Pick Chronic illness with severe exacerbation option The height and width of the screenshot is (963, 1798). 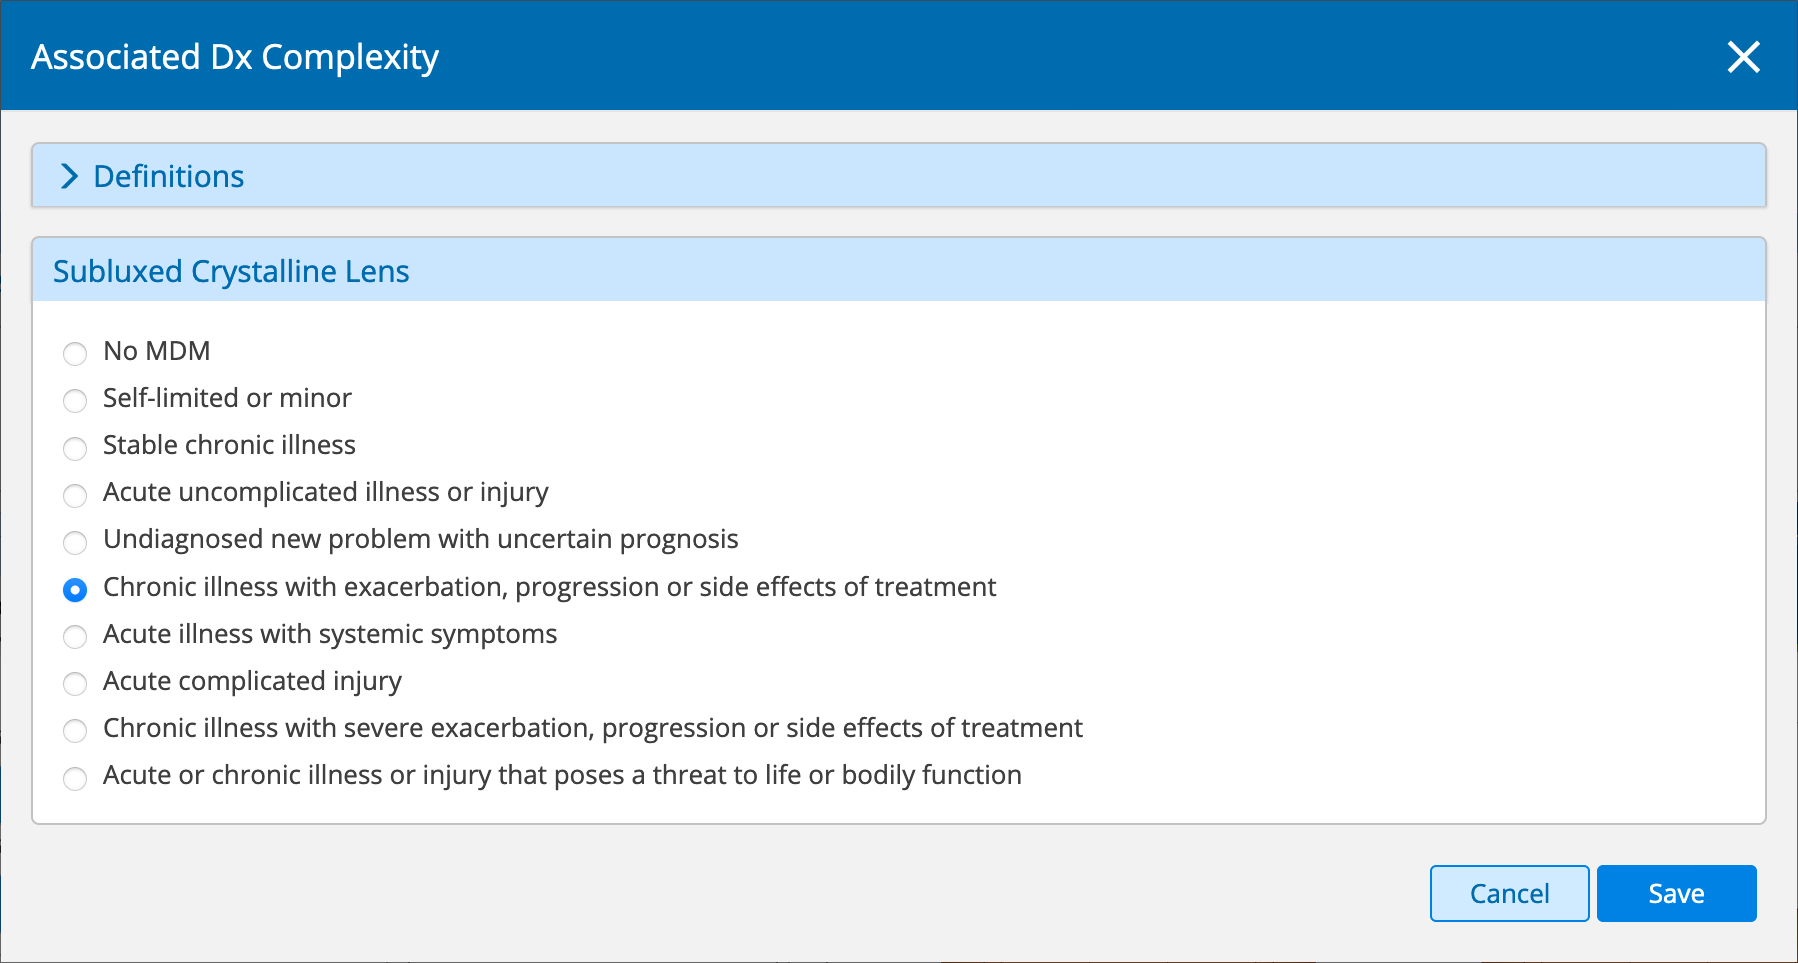click(x=75, y=731)
